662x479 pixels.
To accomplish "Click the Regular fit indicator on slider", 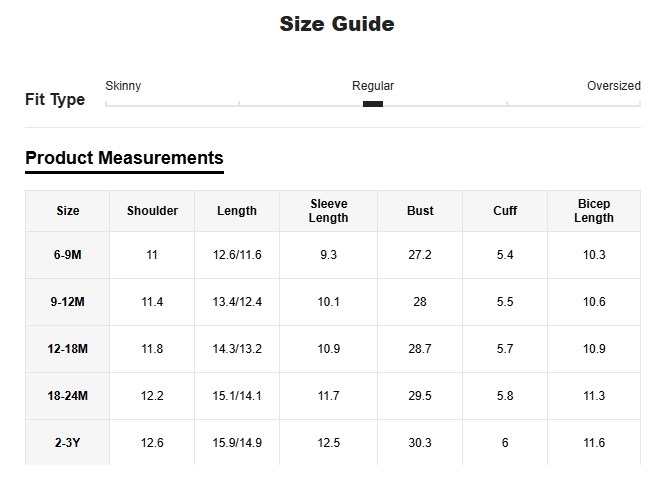I will coord(372,103).
